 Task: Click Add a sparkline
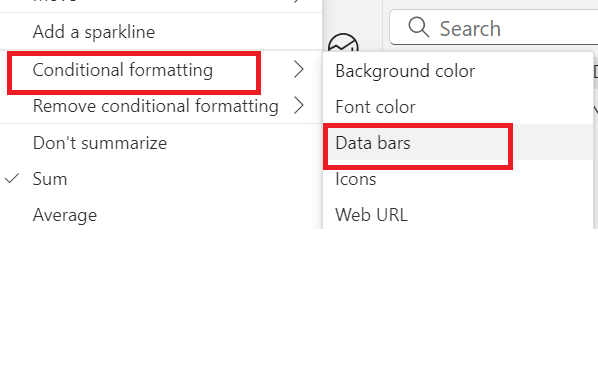pos(94,32)
